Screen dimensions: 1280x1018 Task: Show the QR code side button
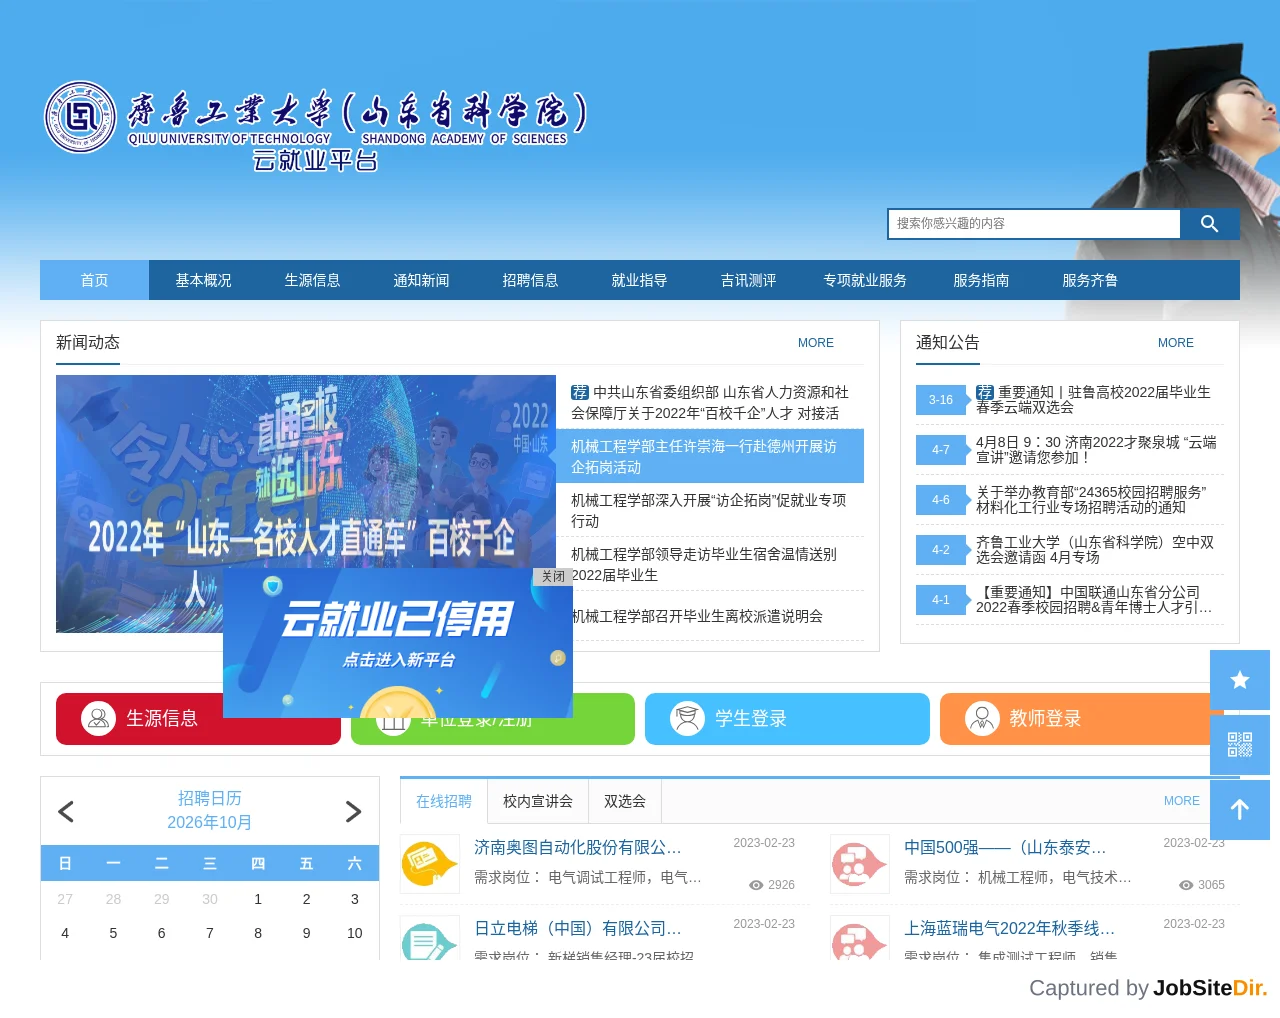(x=1240, y=745)
